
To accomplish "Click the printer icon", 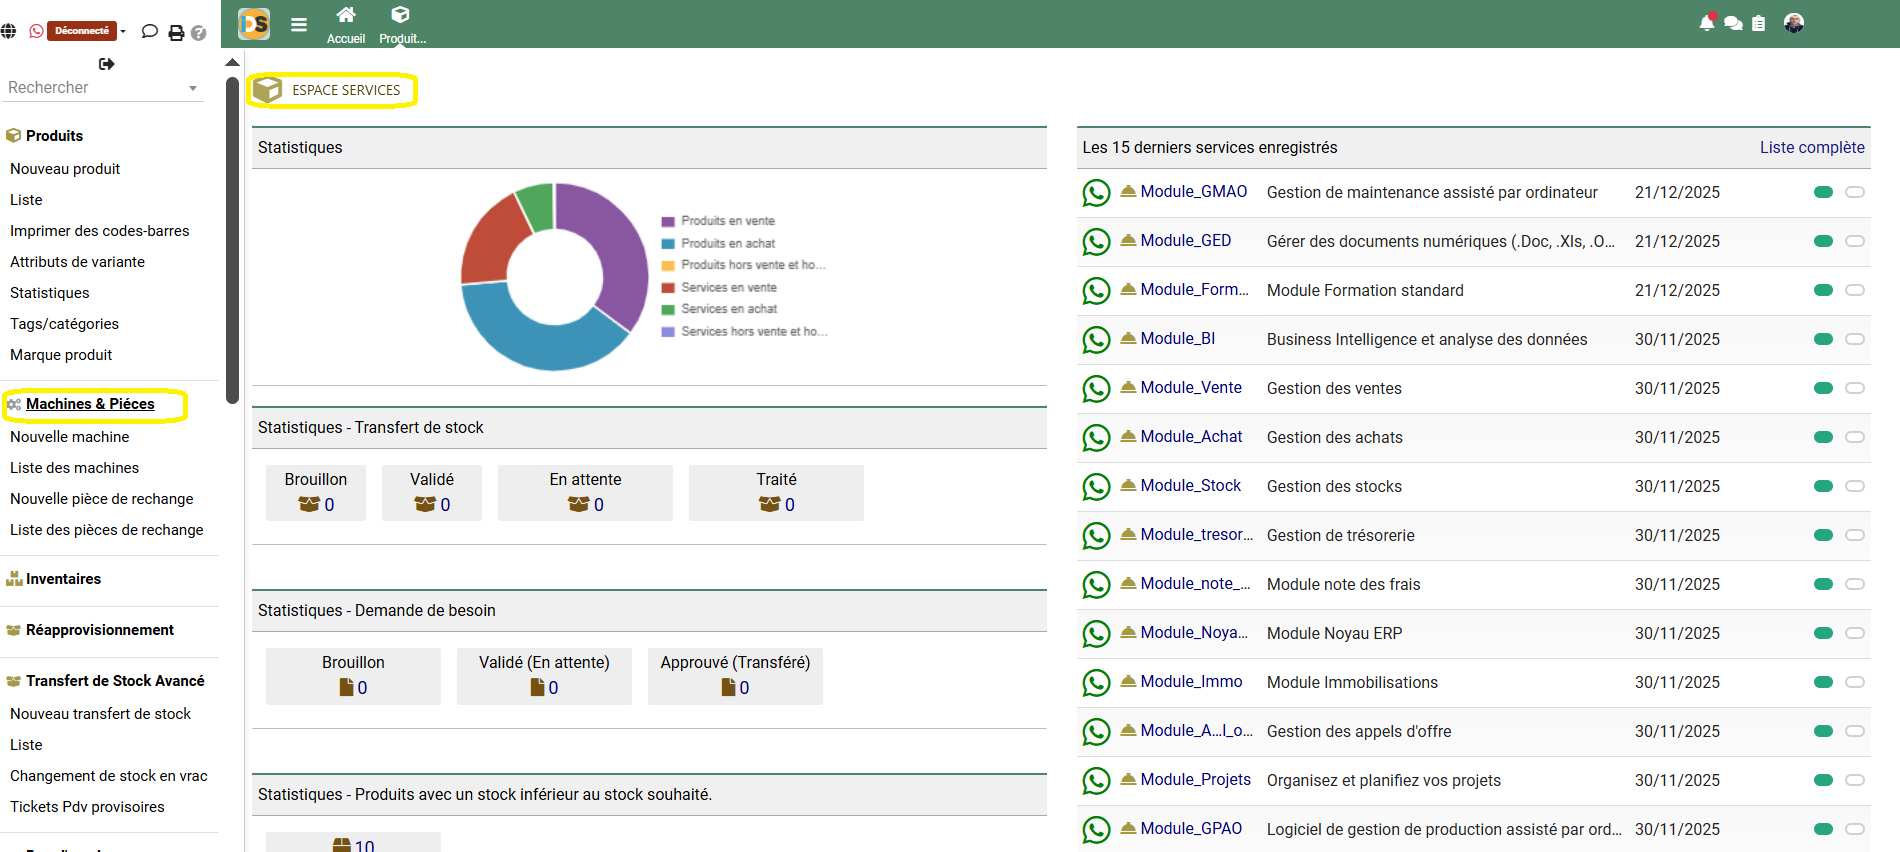I will point(176,32).
